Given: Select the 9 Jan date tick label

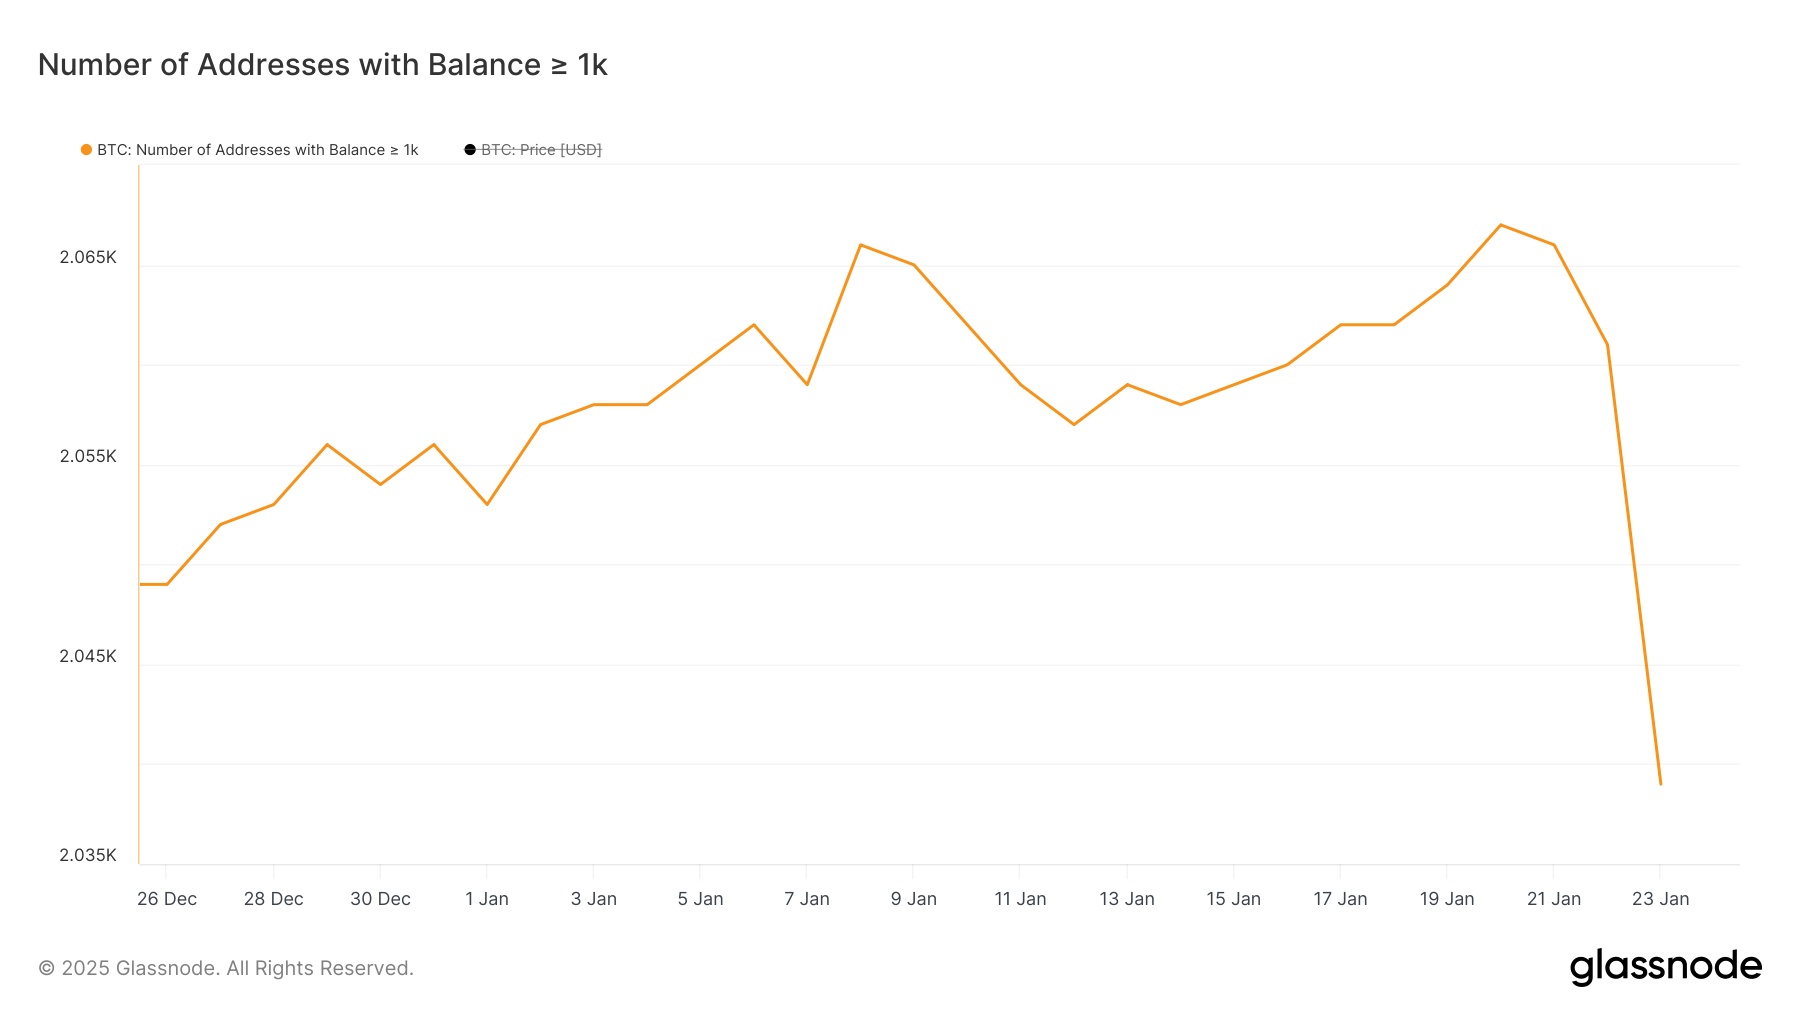Looking at the screenshot, I should [x=913, y=899].
